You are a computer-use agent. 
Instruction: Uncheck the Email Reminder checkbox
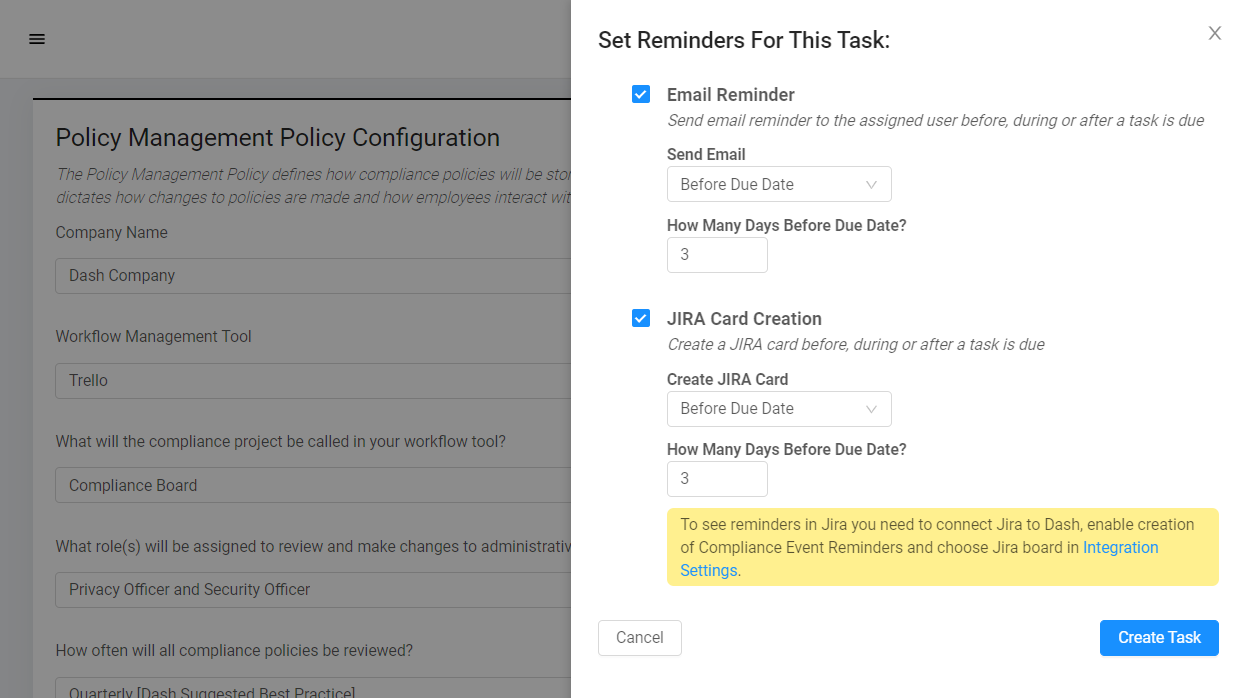[x=641, y=95]
